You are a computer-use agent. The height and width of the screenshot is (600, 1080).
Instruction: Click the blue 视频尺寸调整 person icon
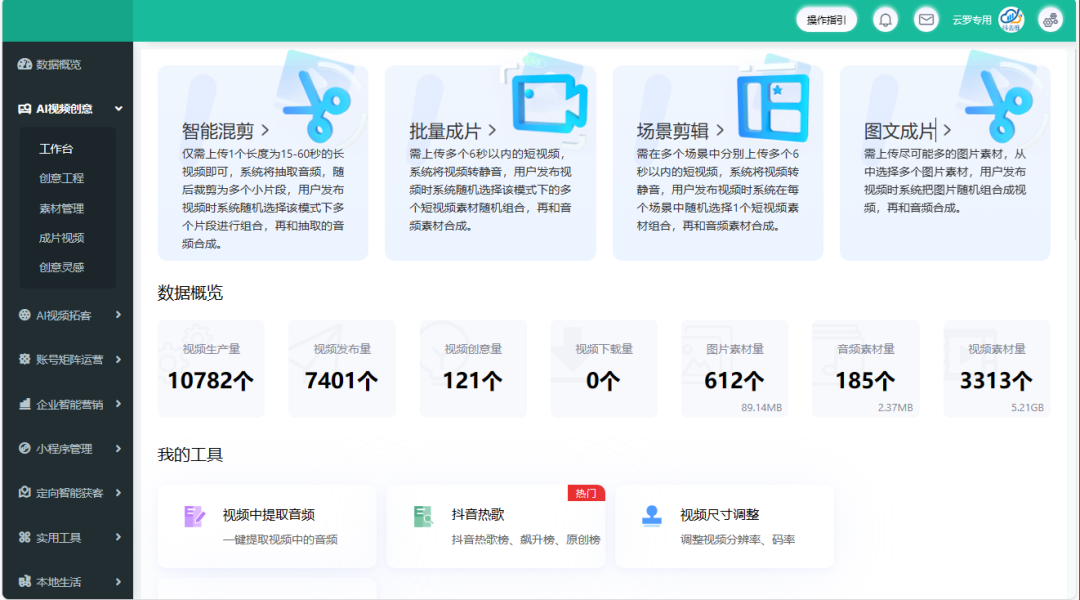652,516
